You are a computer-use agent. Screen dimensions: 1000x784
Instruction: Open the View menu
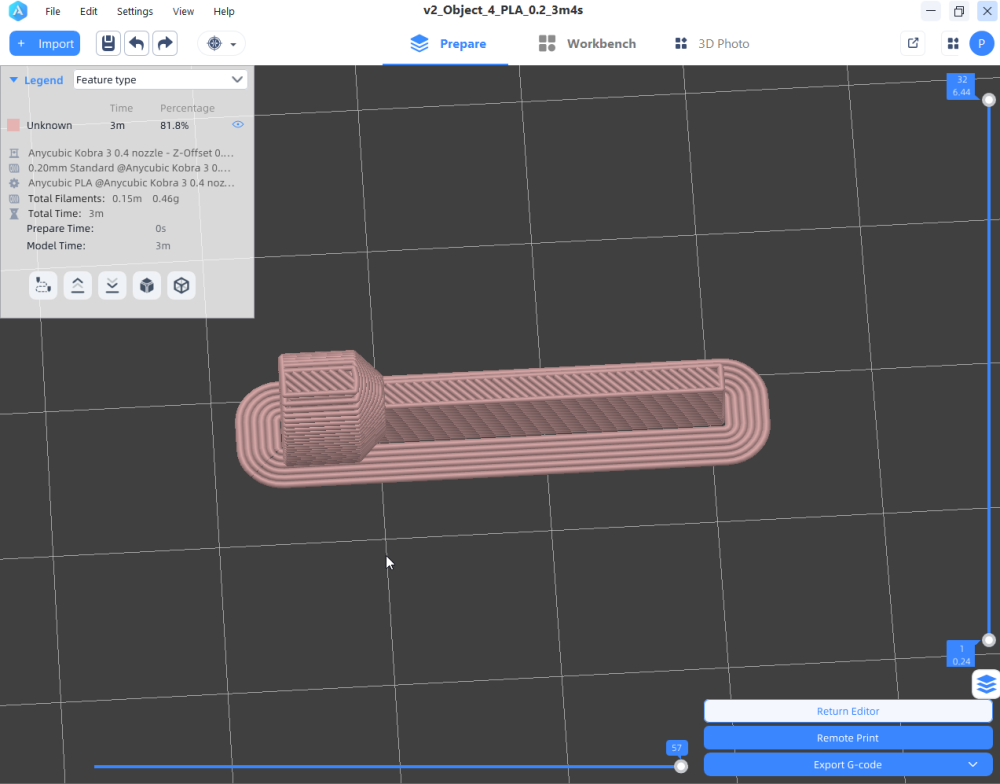coord(183,11)
